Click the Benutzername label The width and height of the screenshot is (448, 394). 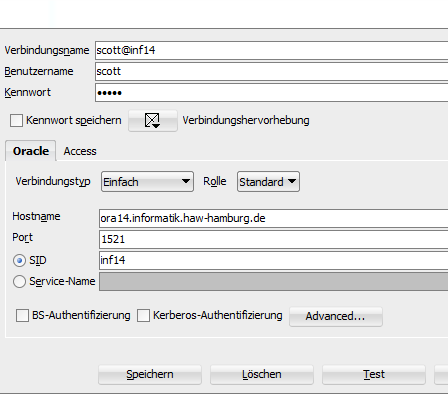tap(39, 71)
